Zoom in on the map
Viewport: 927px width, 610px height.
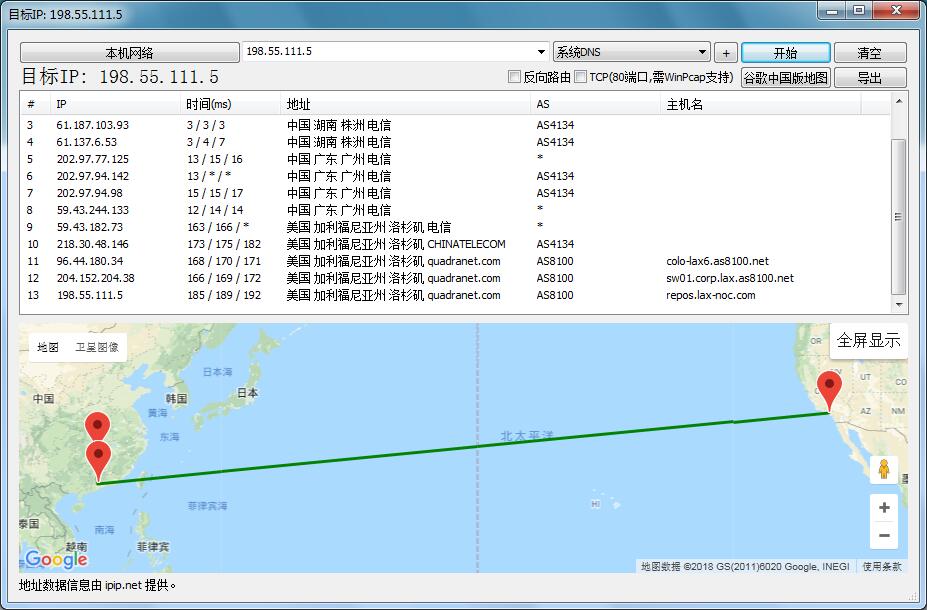[883, 507]
